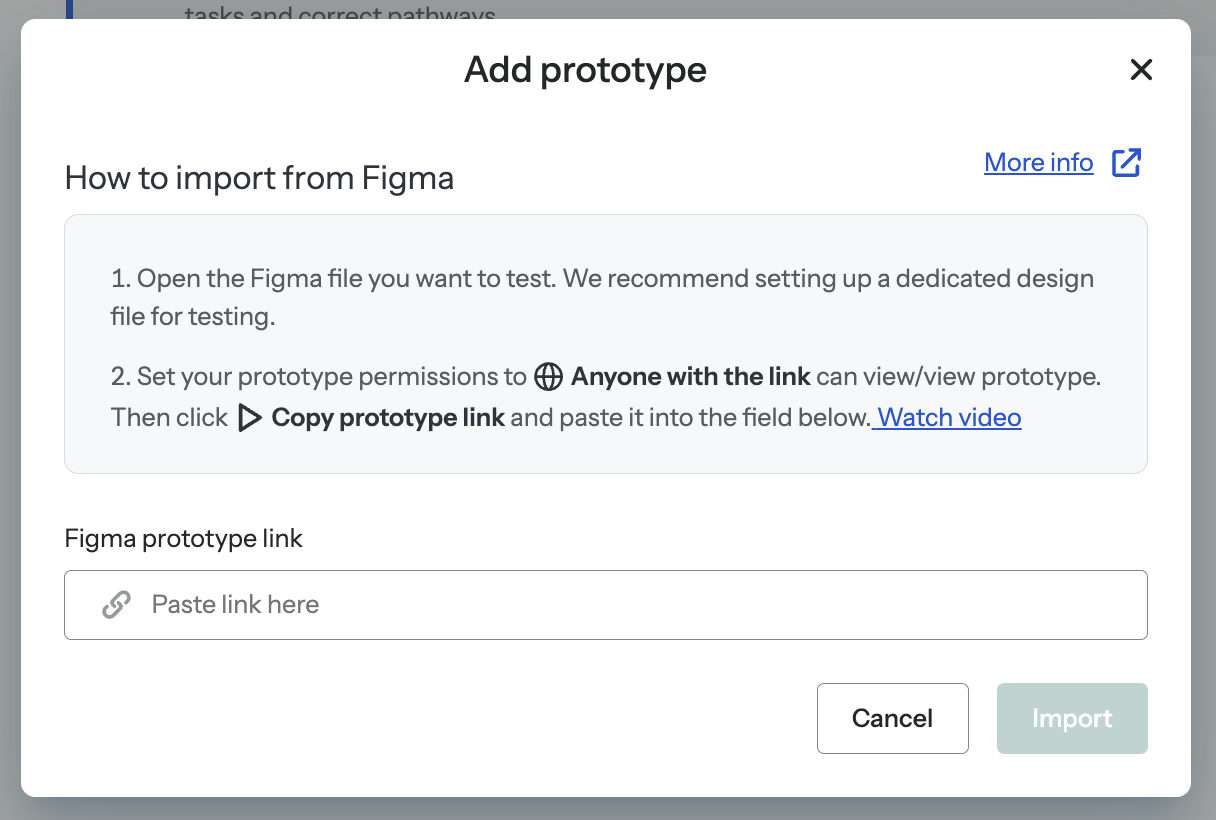Close the Add prototype dialog

[x=1141, y=70]
